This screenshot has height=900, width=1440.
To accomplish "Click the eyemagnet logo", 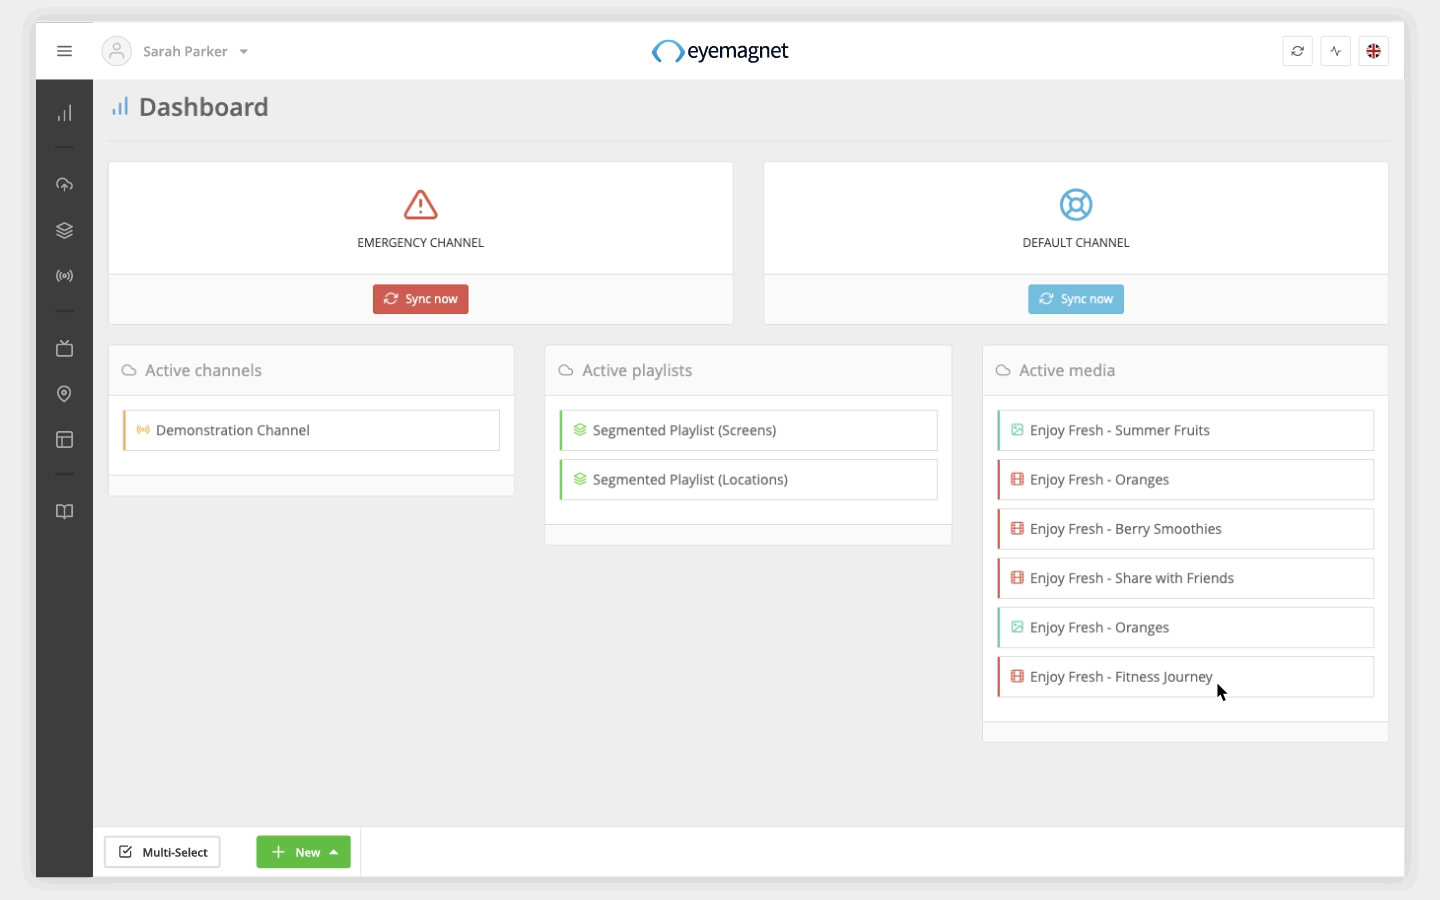I will pyautogui.click(x=720, y=51).
